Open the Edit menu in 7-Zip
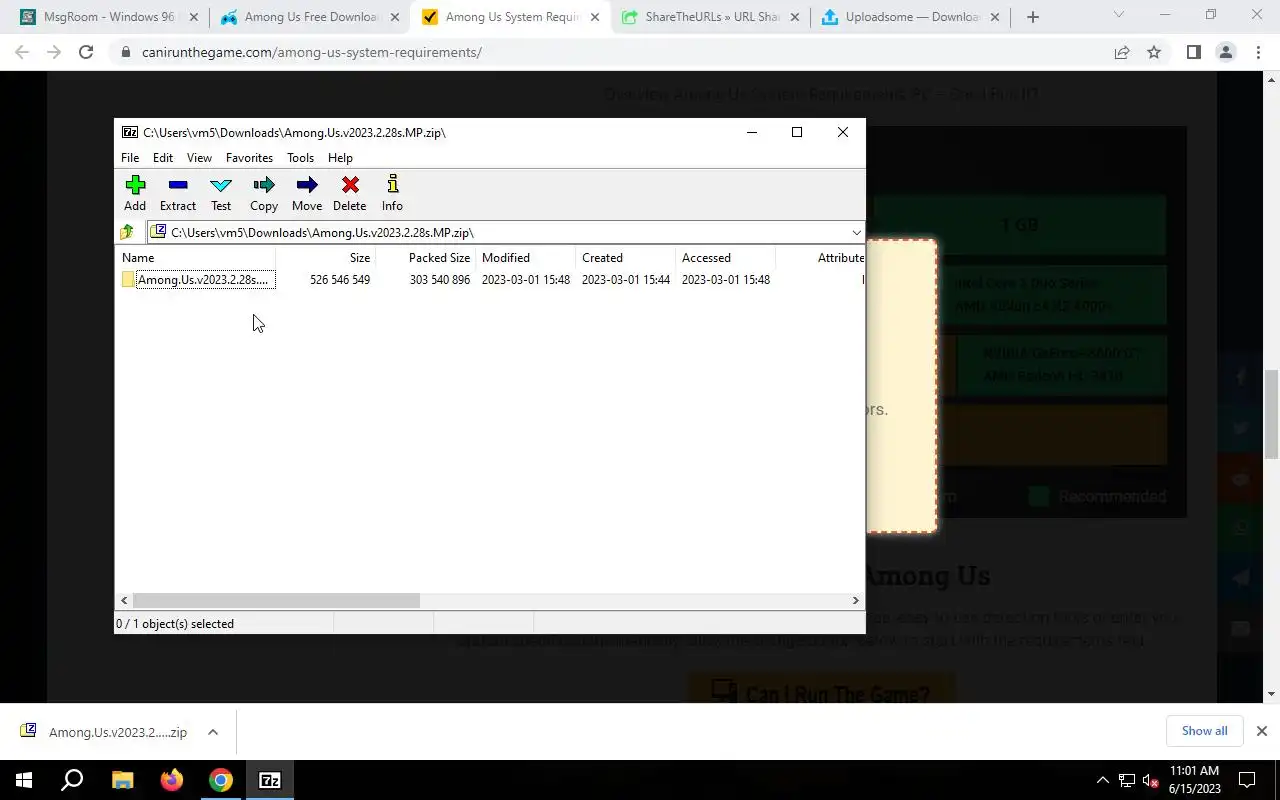The width and height of the screenshot is (1280, 800). (x=163, y=158)
